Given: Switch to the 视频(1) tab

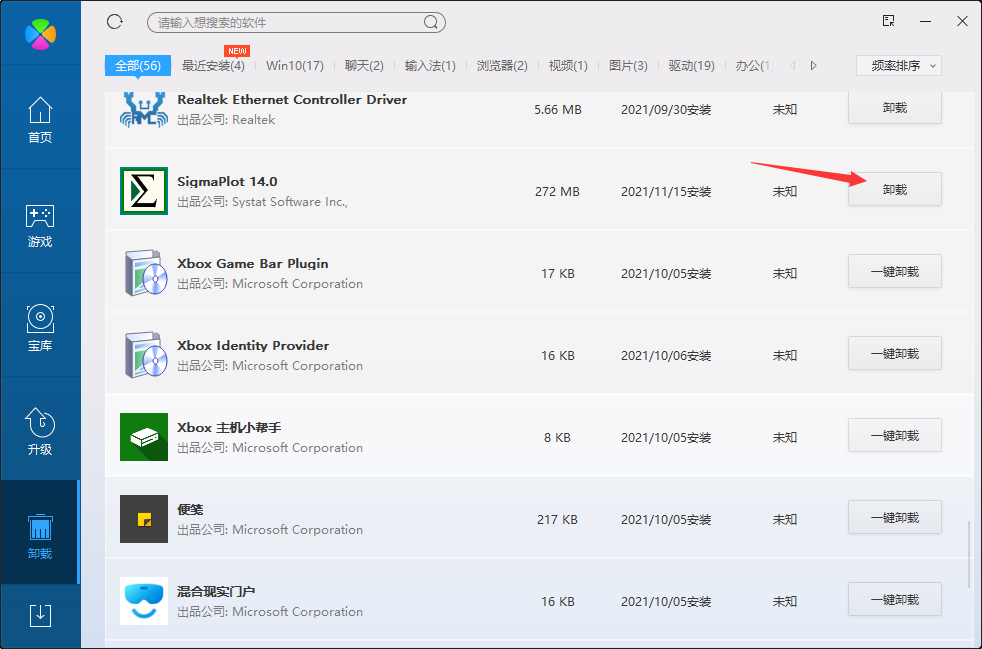Looking at the screenshot, I should tap(568, 66).
